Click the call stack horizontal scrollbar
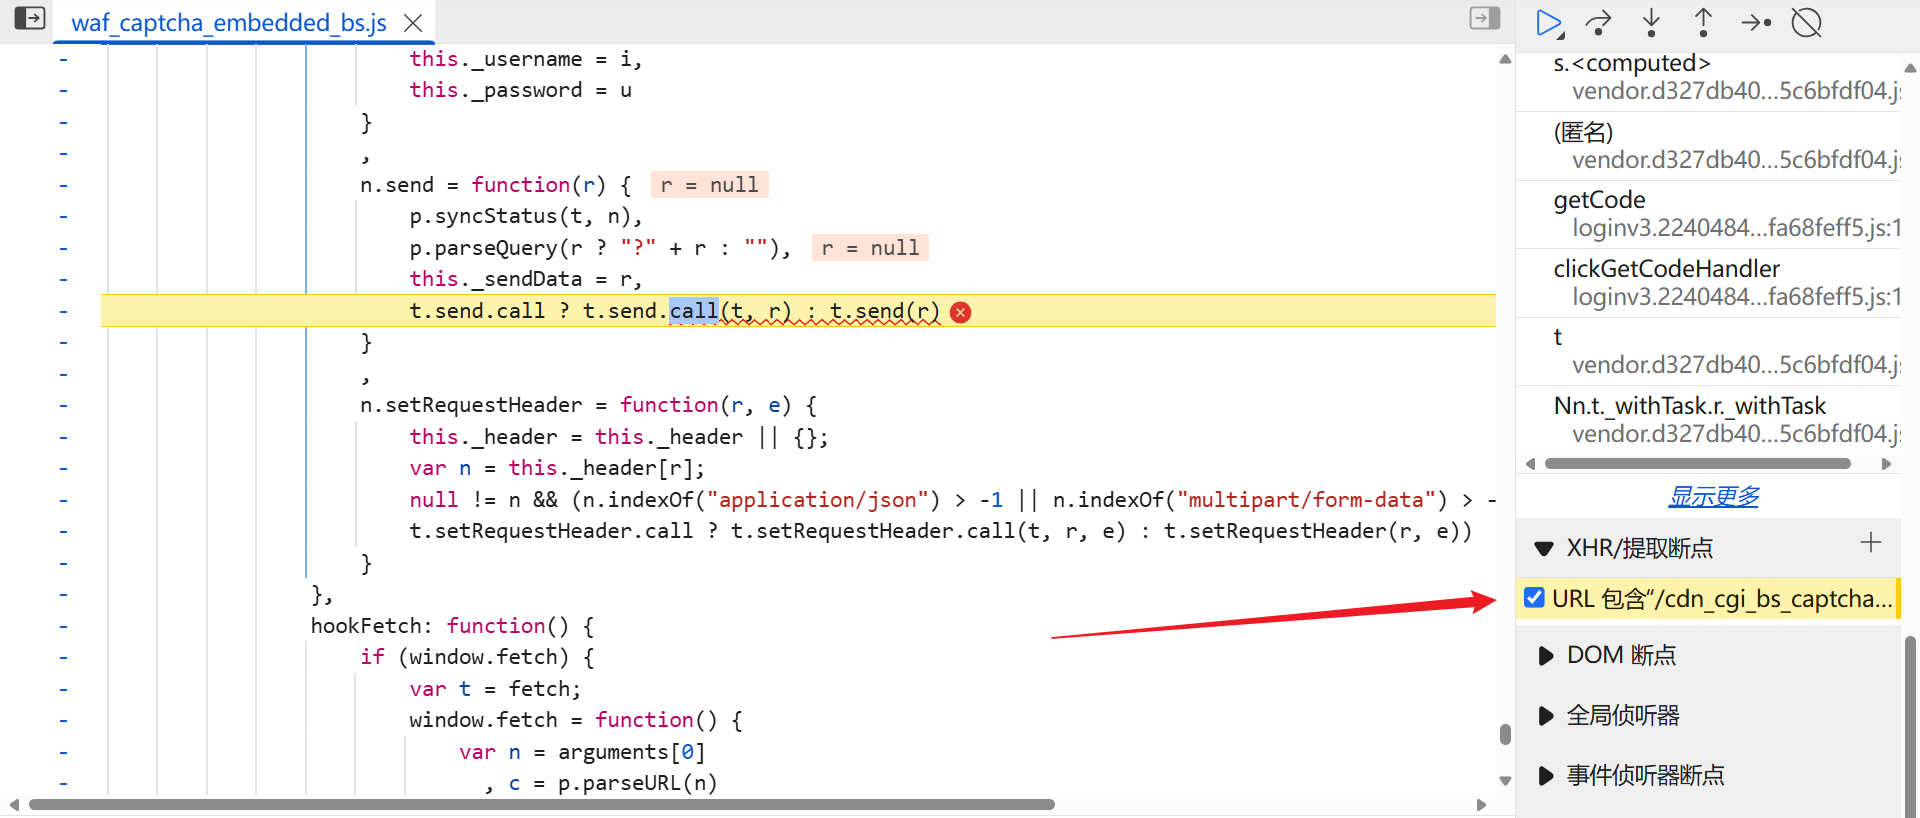This screenshot has width=1920, height=818. click(1697, 463)
